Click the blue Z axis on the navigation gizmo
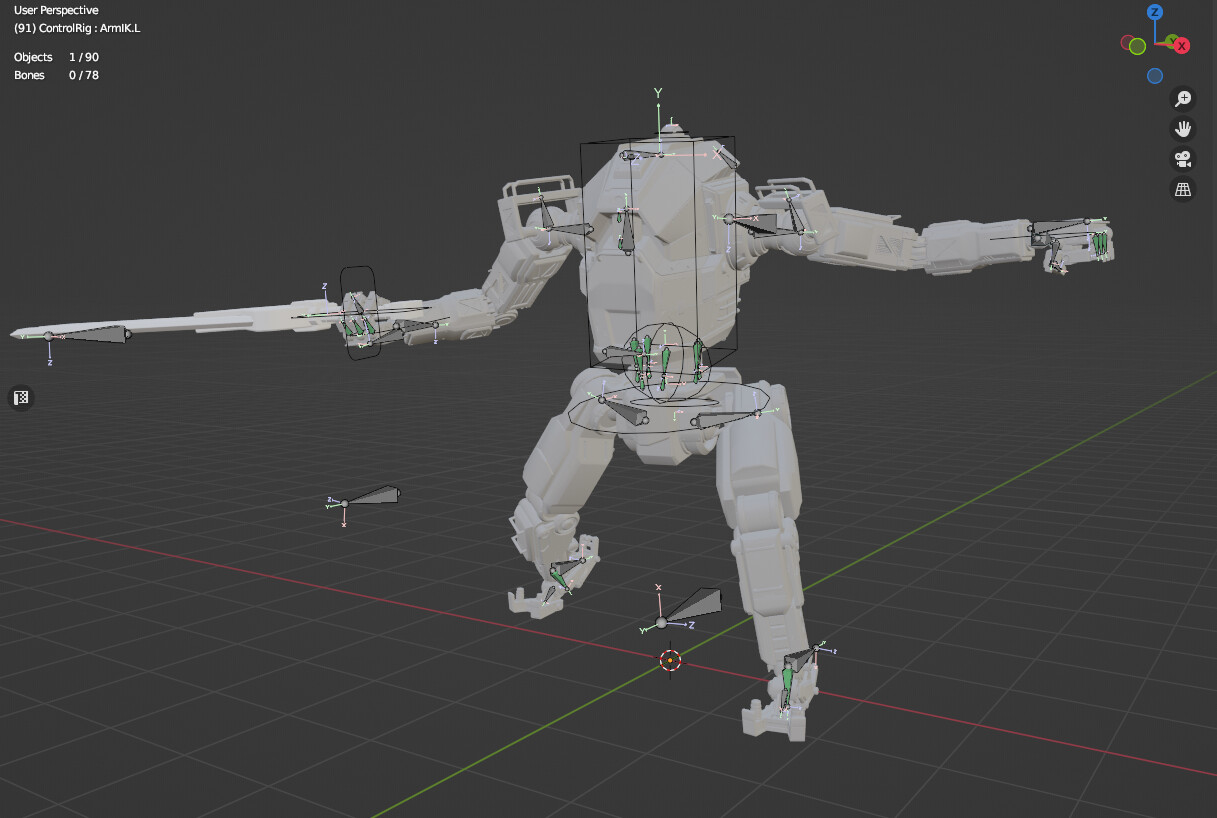Image resolution: width=1217 pixels, height=818 pixels. tap(1156, 13)
